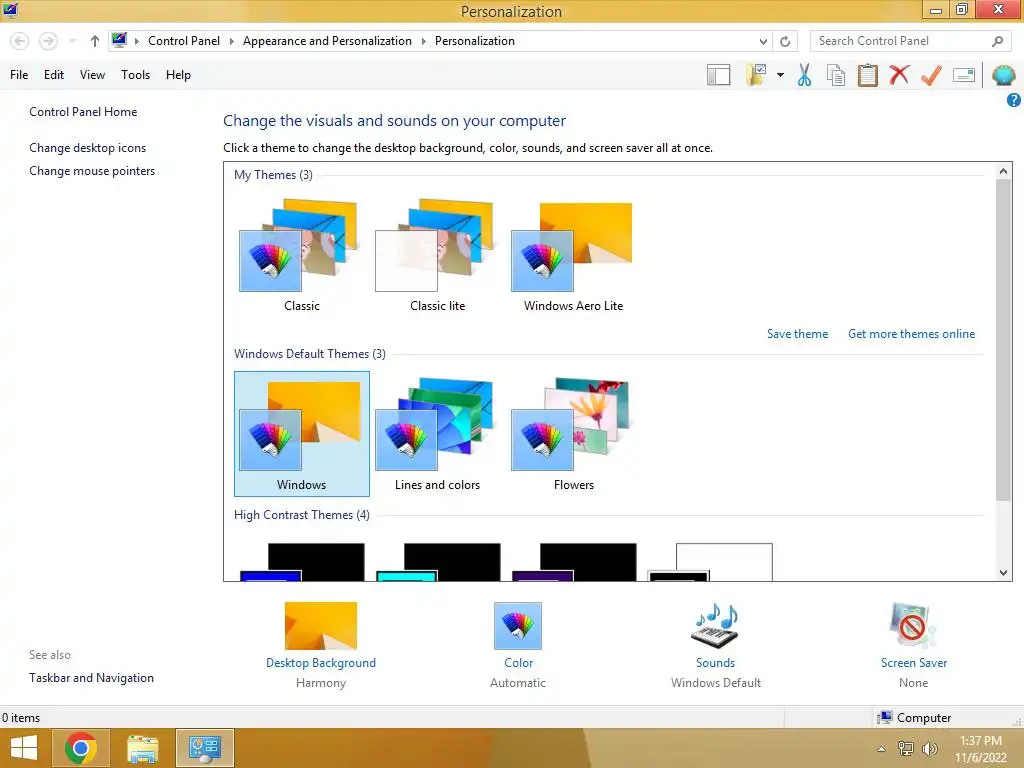Click the search magnifier icon
The height and width of the screenshot is (768, 1024).
[997, 41]
